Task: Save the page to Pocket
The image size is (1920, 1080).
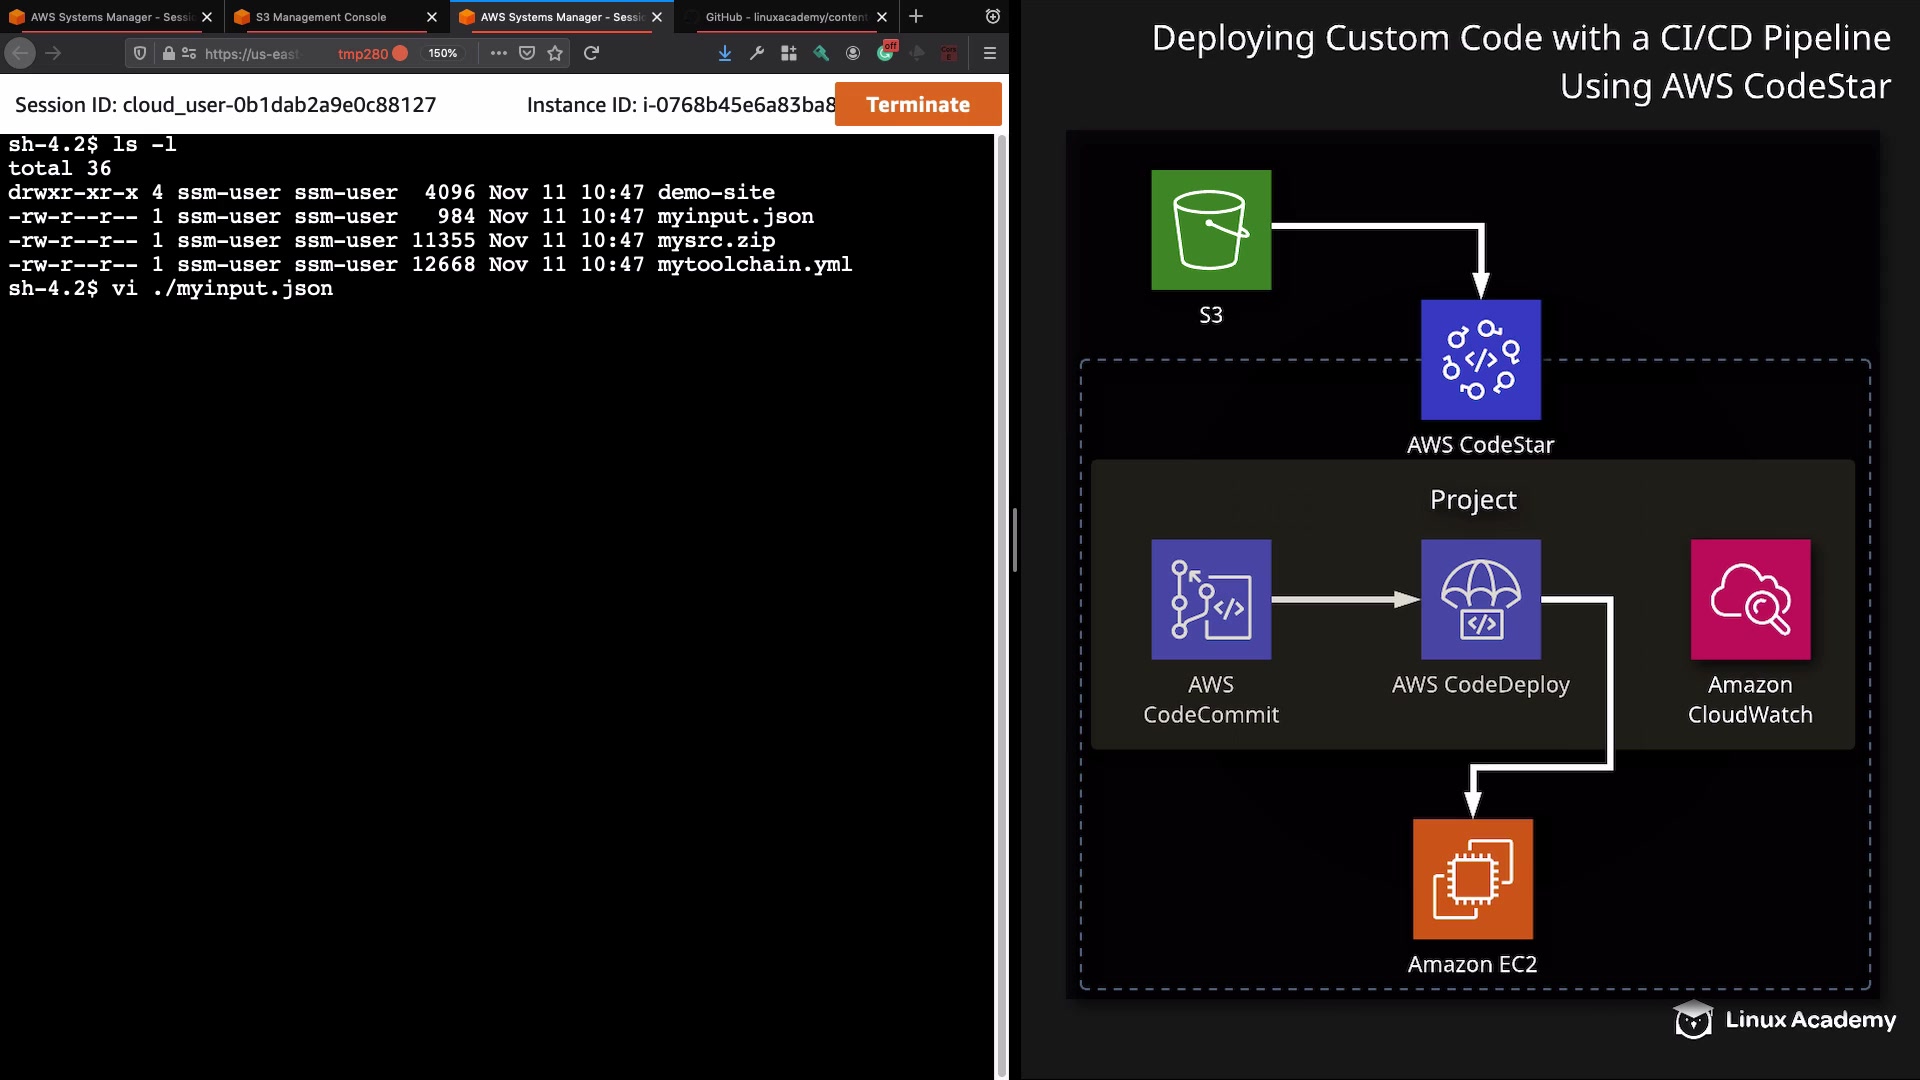Action: pyautogui.click(x=527, y=53)
